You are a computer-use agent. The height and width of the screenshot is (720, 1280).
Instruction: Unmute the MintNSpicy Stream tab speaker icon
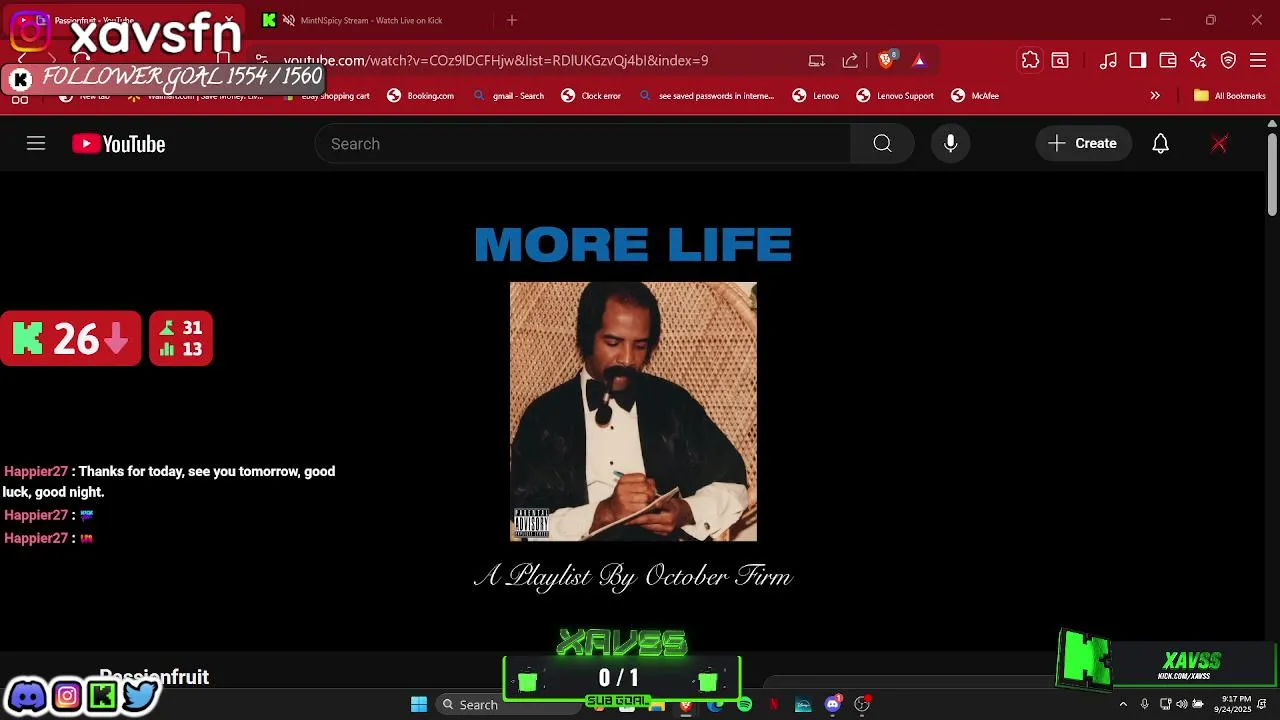click(x=288, y=20)
